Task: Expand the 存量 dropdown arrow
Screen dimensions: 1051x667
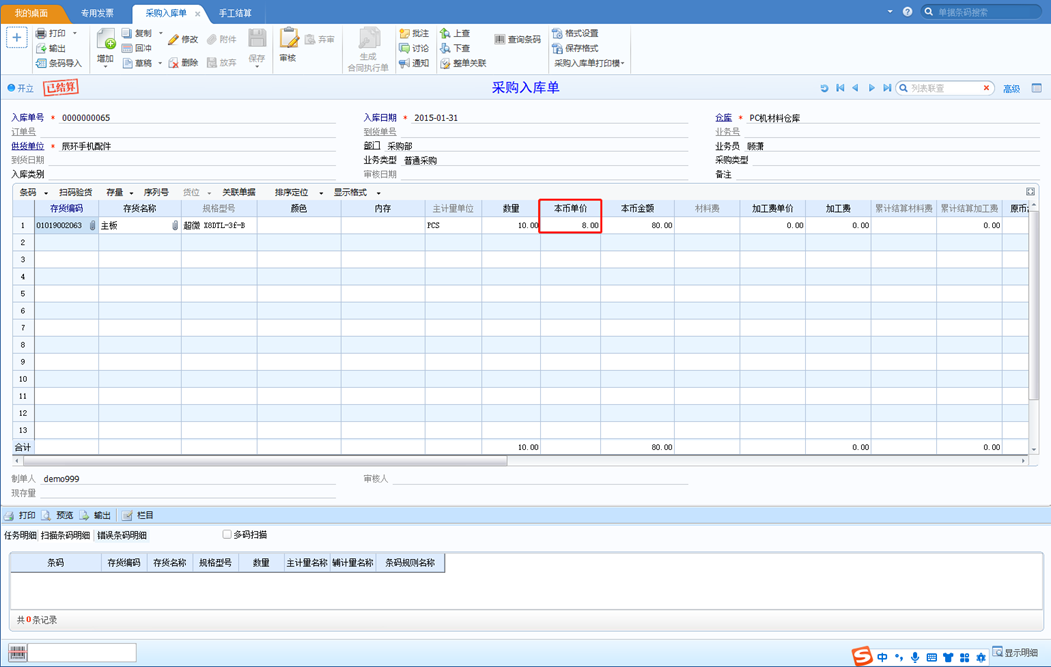Action: pos(131,193)
